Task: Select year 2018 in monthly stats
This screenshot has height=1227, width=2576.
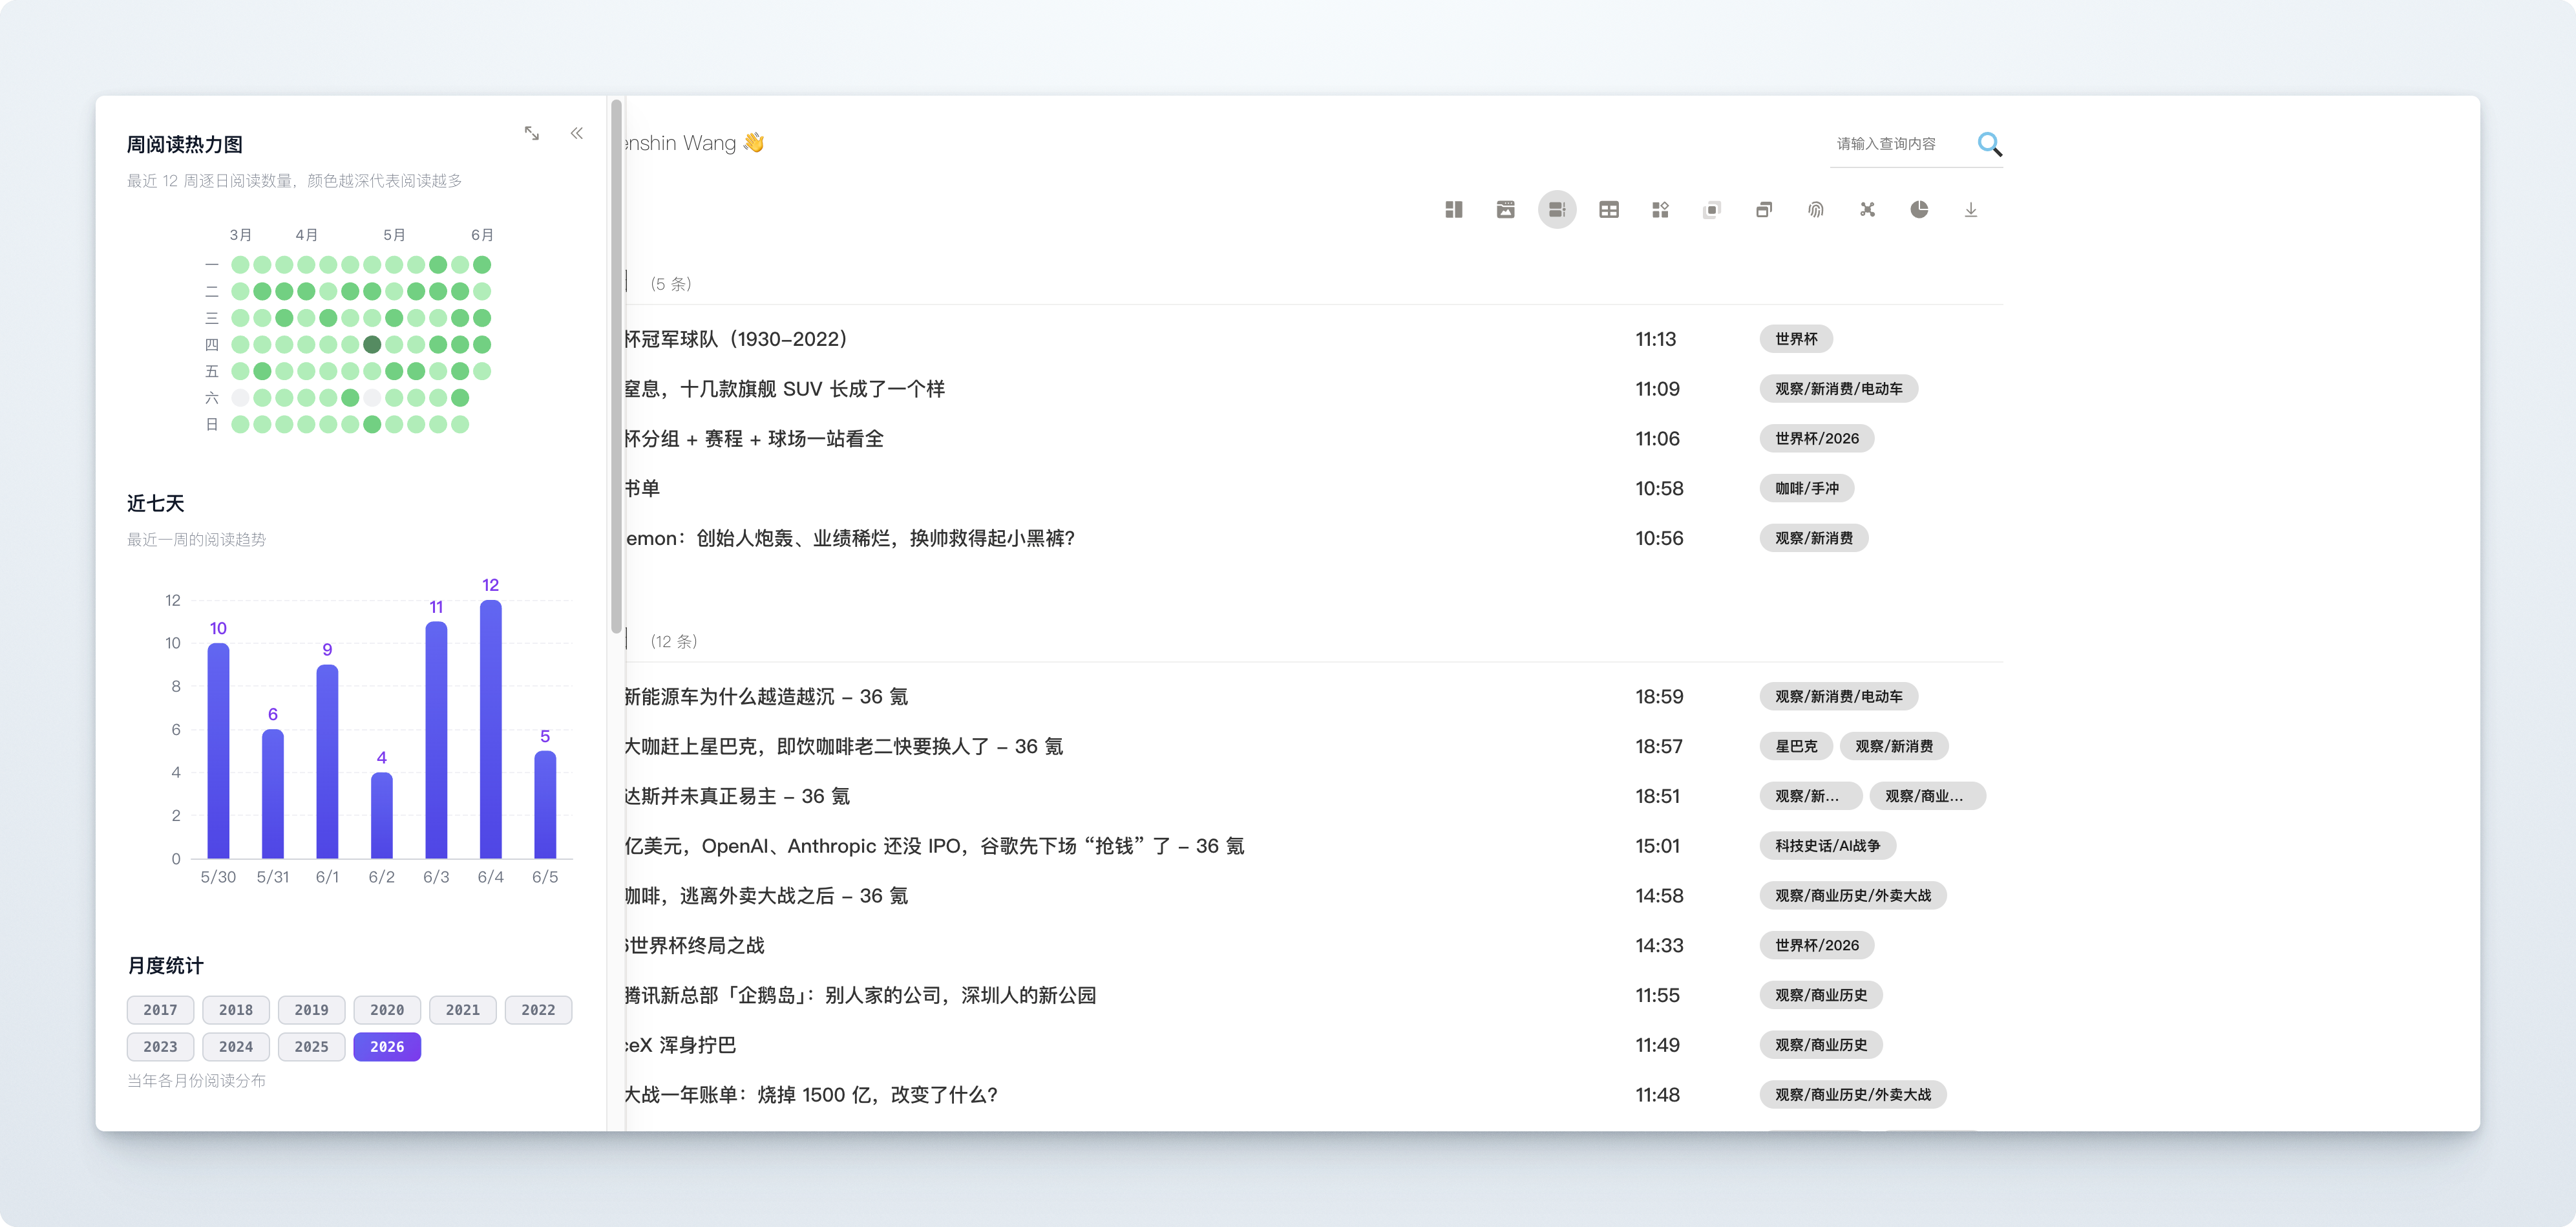Action: click(x=236, y=1010)
